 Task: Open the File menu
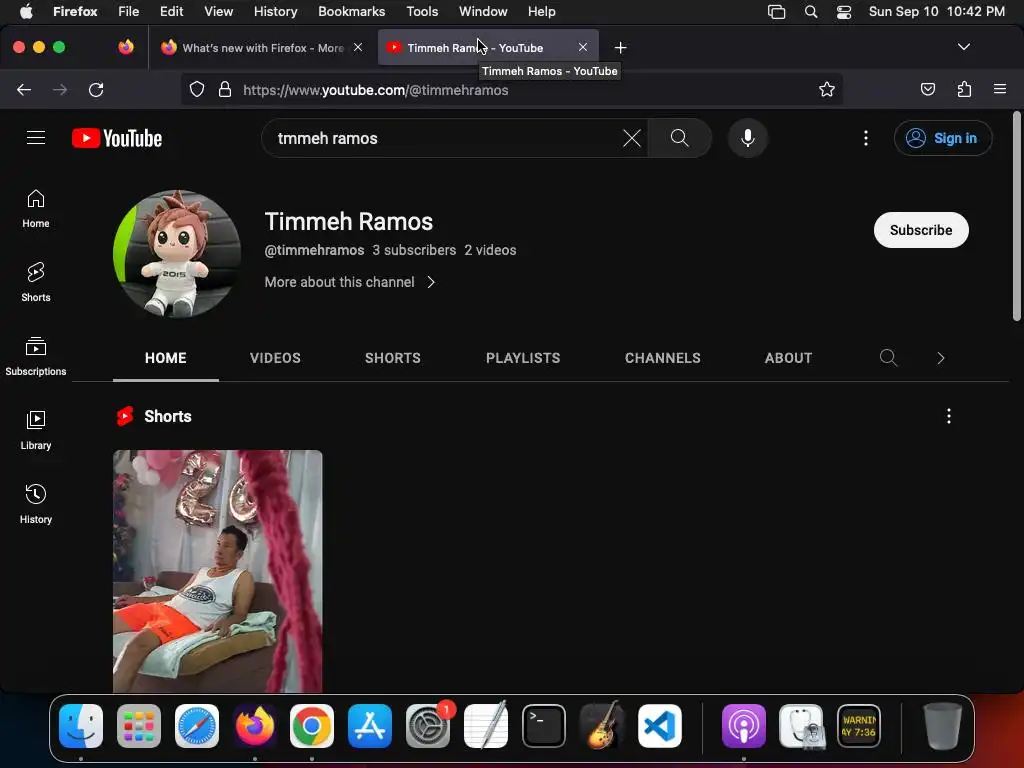click(129, 11)
